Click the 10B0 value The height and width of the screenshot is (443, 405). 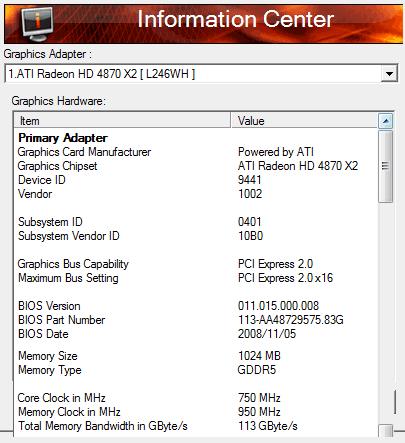coord(250,236)
